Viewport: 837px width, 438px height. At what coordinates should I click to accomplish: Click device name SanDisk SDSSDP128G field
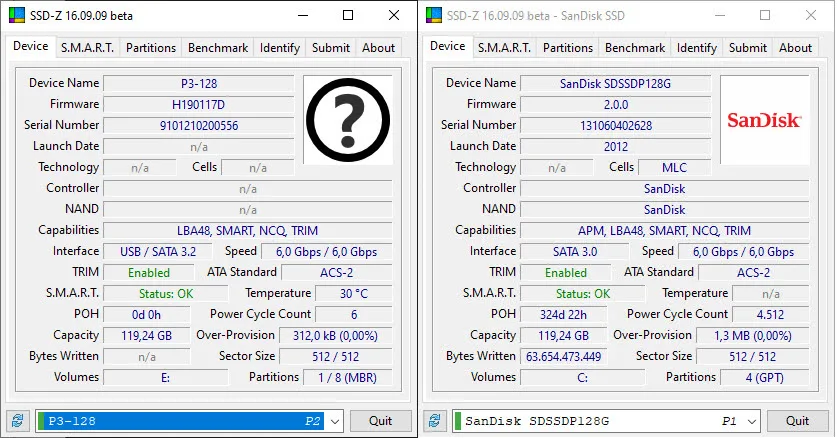[615, 83]
